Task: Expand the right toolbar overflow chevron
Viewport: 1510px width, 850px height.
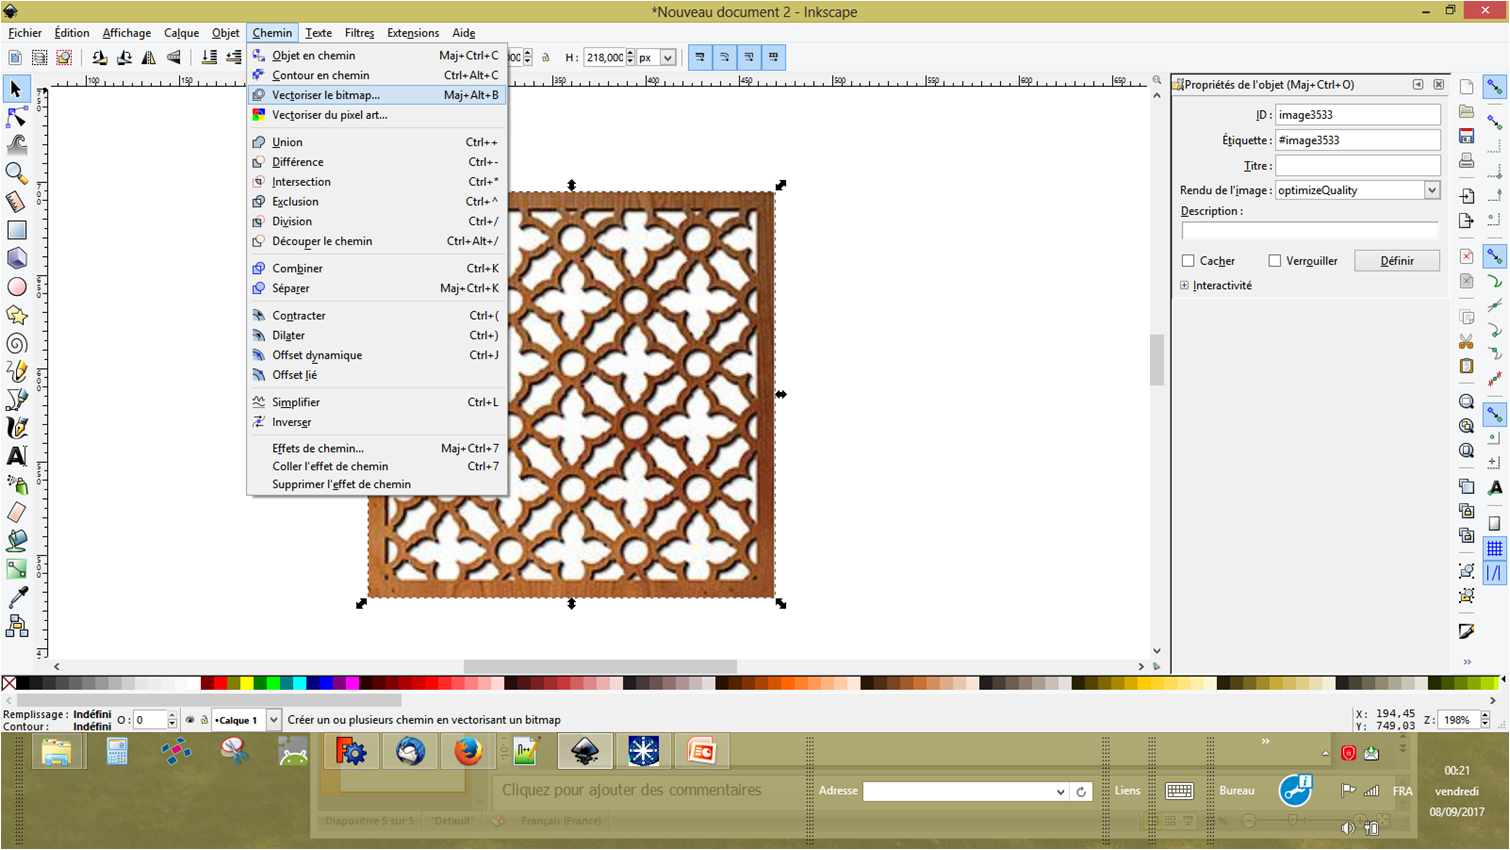Action: tap(1467, 662)
